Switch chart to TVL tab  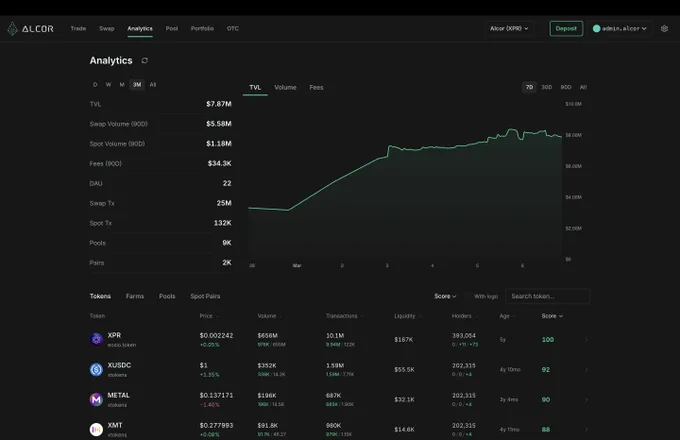(x=255, y=88)
